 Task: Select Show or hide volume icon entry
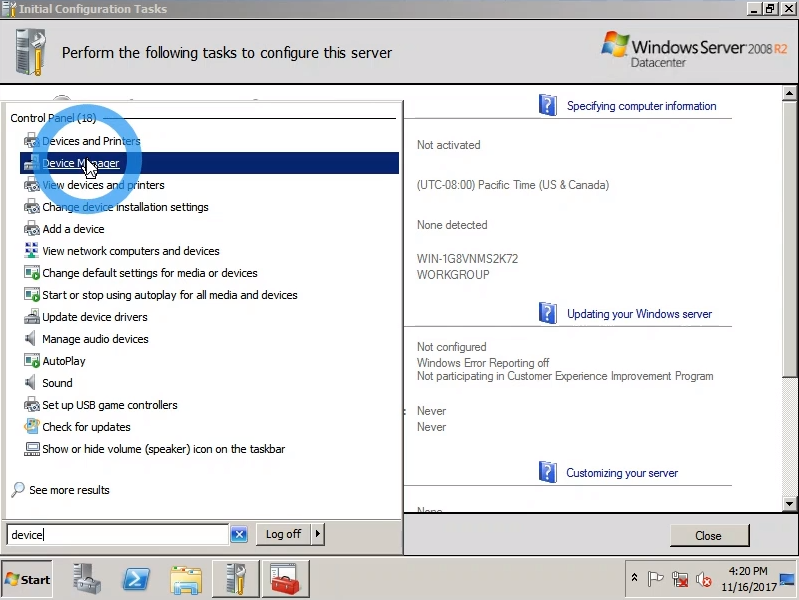(x=164, y=449)
